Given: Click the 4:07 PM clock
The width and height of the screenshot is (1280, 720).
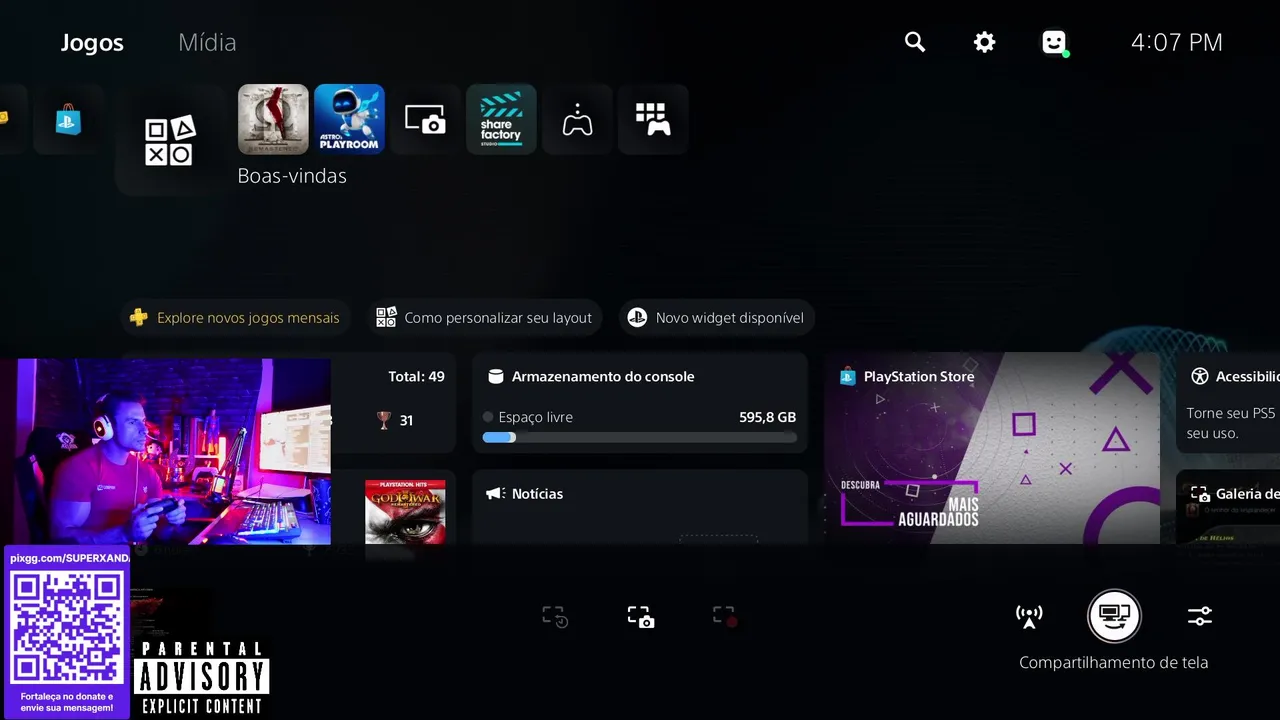Looking at the screenshot, I should 1177,42.
